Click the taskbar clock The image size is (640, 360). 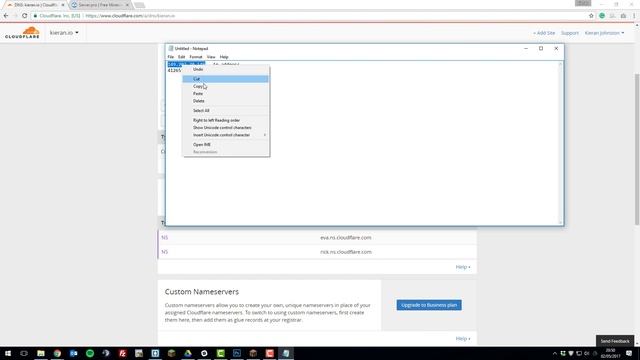coord(611,353)
